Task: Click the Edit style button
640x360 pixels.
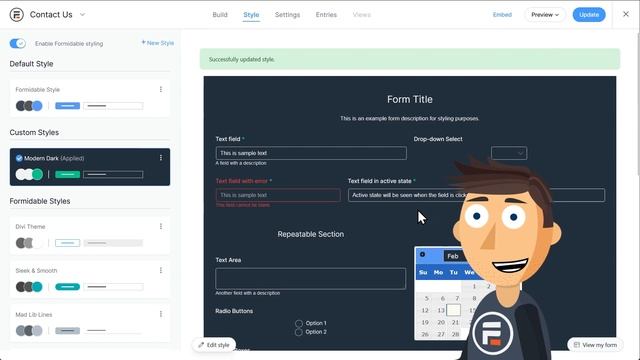Action: (214, 345)
